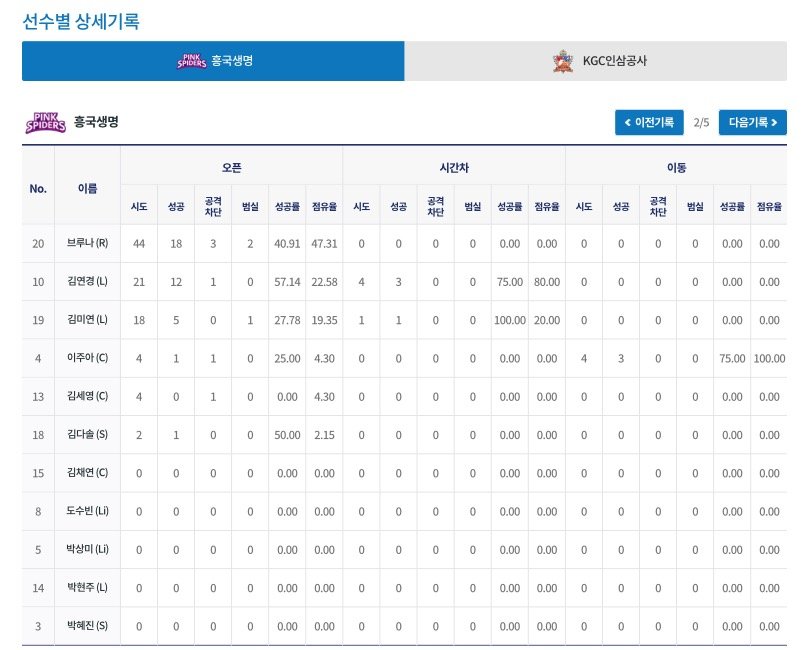Go to next record with 다음기록 button
Image resolution: width=807 pixels, height=650 pixels.
[752, 122]
